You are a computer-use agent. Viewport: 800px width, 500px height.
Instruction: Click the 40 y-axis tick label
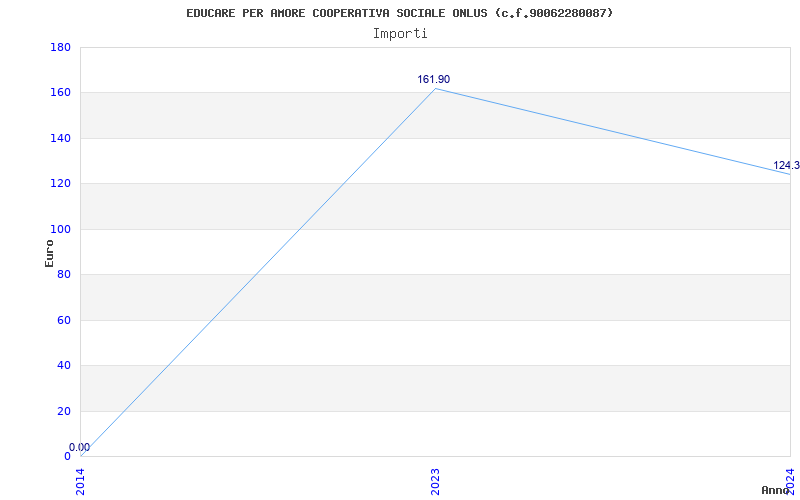(x=64, y=365)
